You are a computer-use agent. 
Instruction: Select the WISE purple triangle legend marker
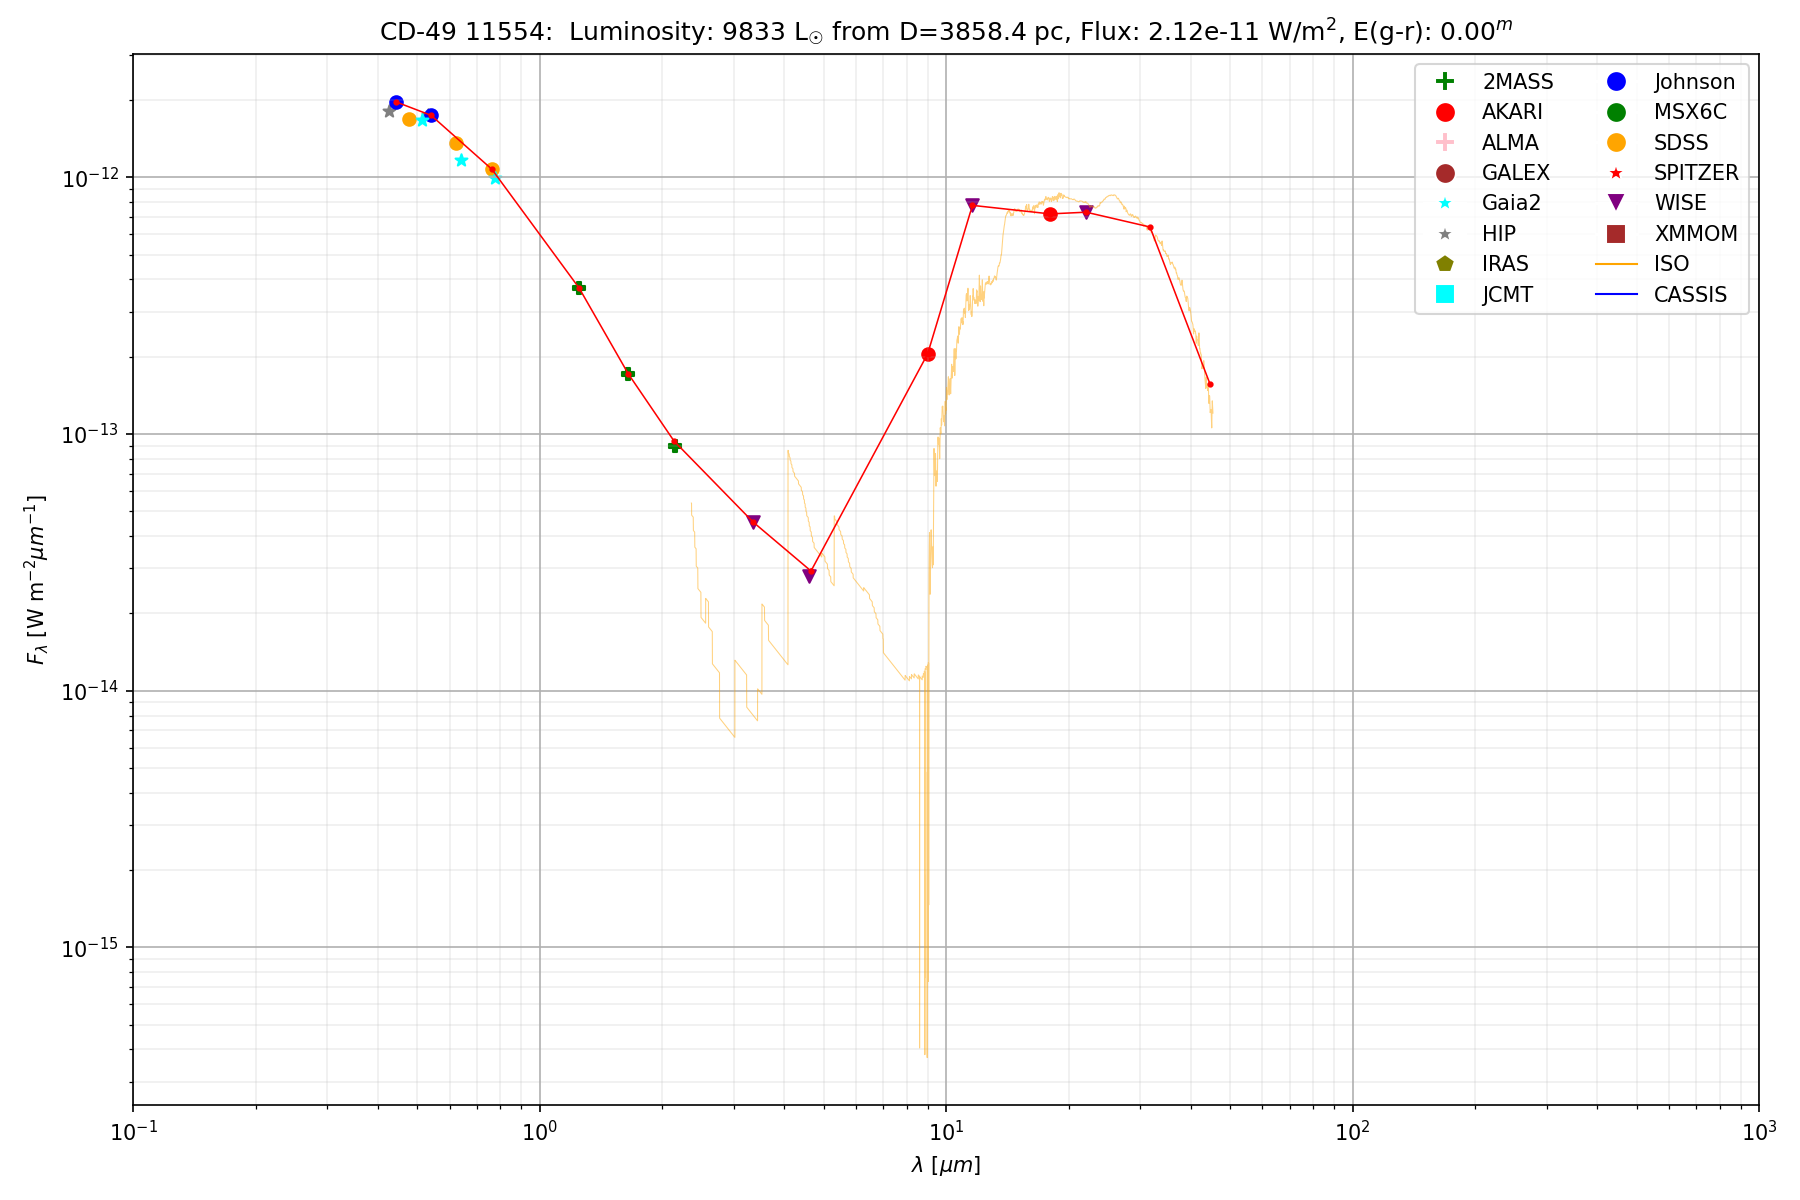pos(1616,203)
